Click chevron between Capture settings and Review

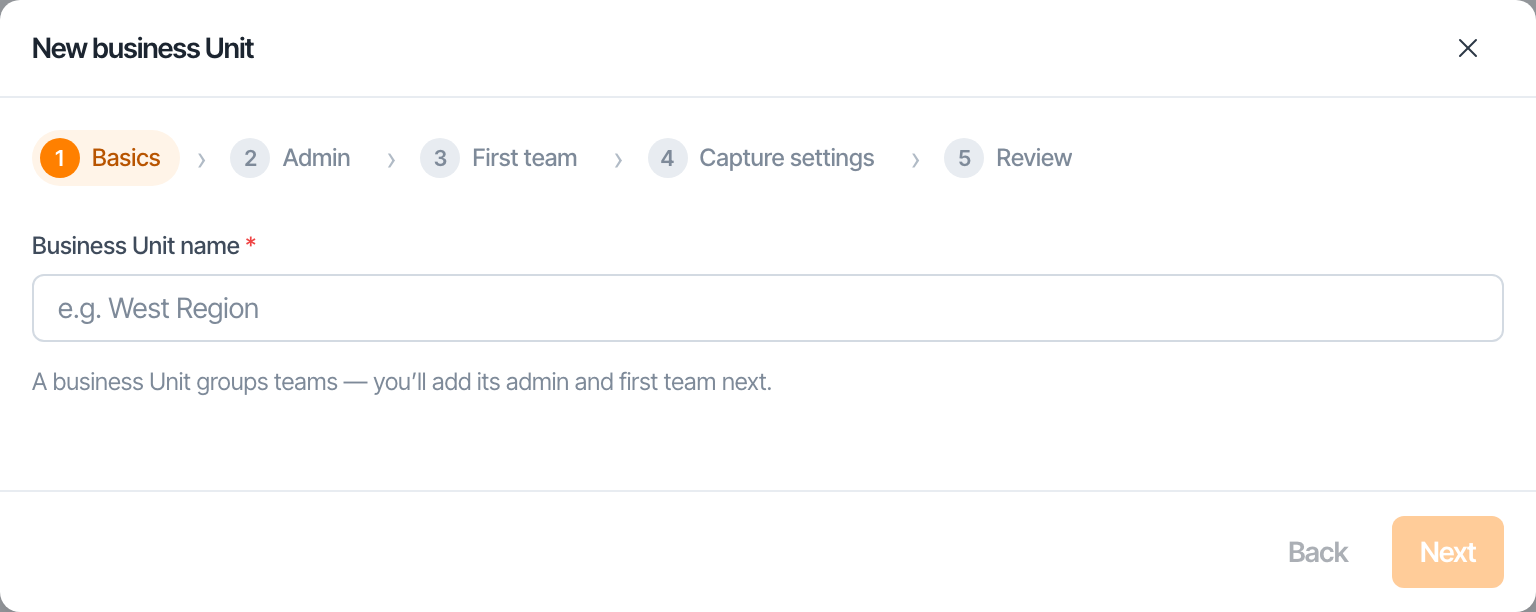915,159
